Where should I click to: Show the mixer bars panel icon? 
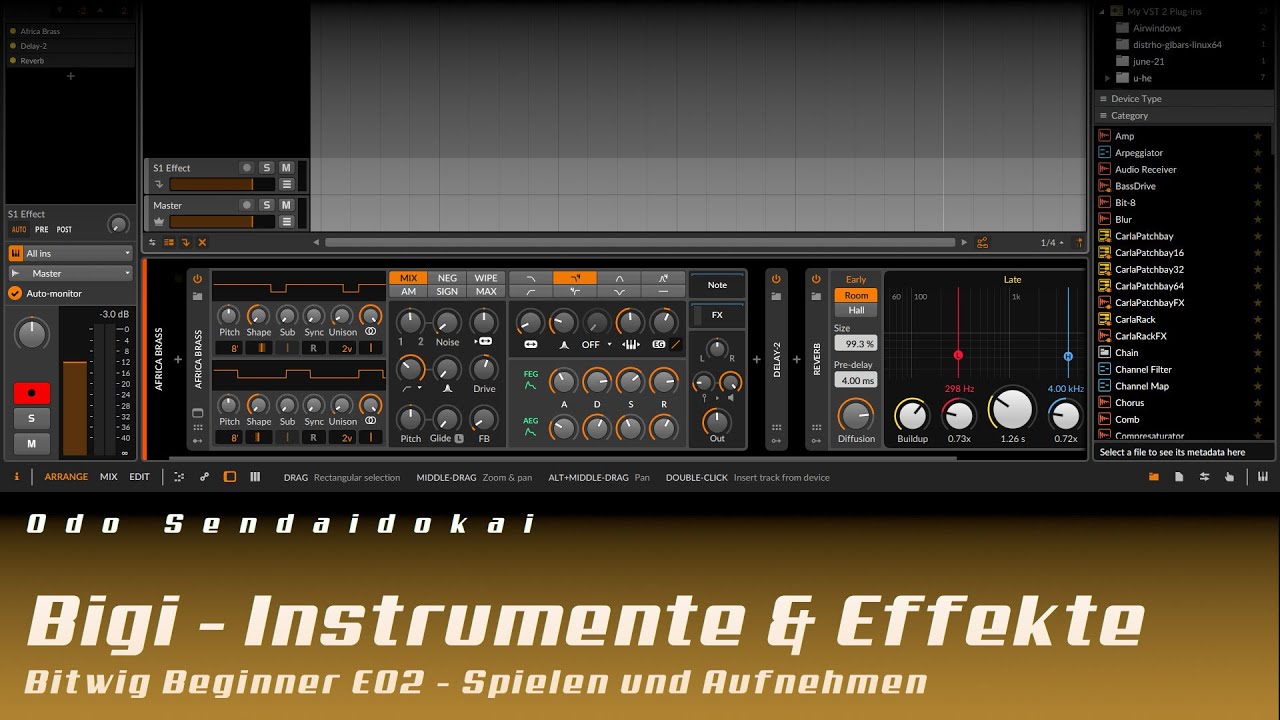[x=255, y=477]
